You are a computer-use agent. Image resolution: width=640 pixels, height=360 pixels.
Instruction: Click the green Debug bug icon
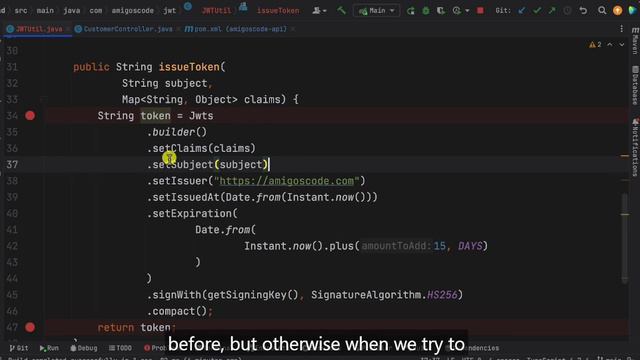pyautogui.click(x=426, y=11)
